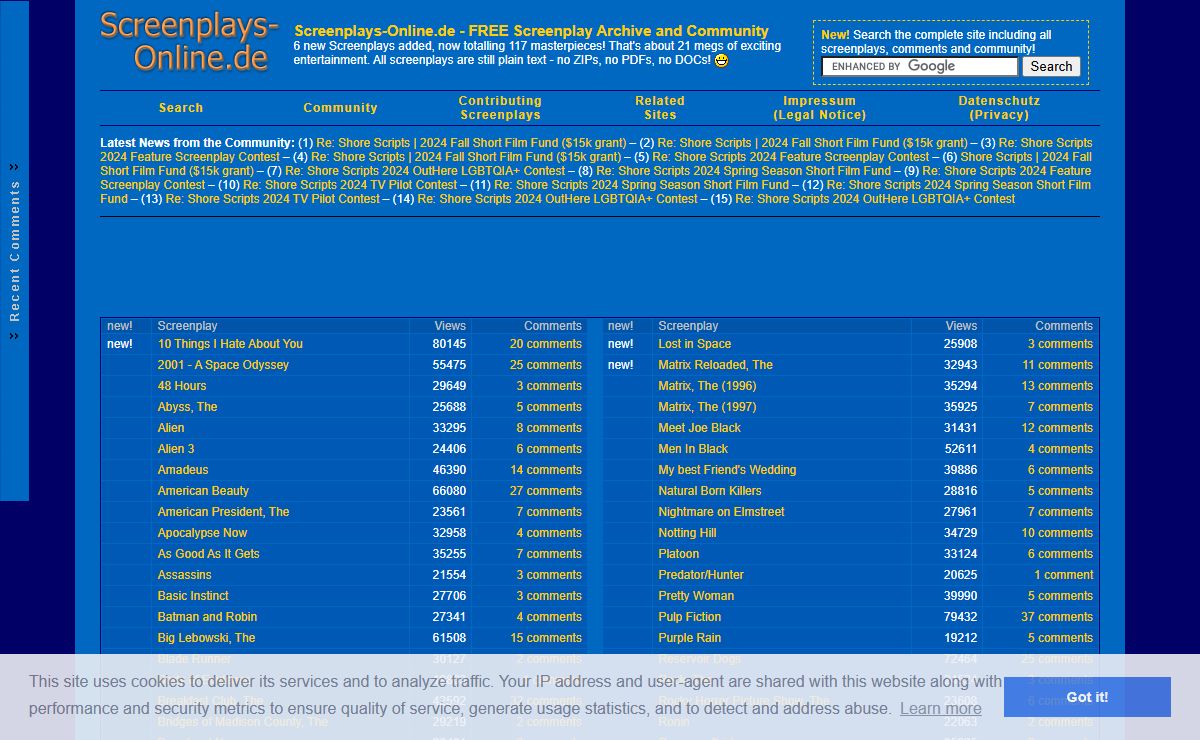View 27 comments for American Beauty
This screenshot has width=1200, height=740.
click(545, 491)
